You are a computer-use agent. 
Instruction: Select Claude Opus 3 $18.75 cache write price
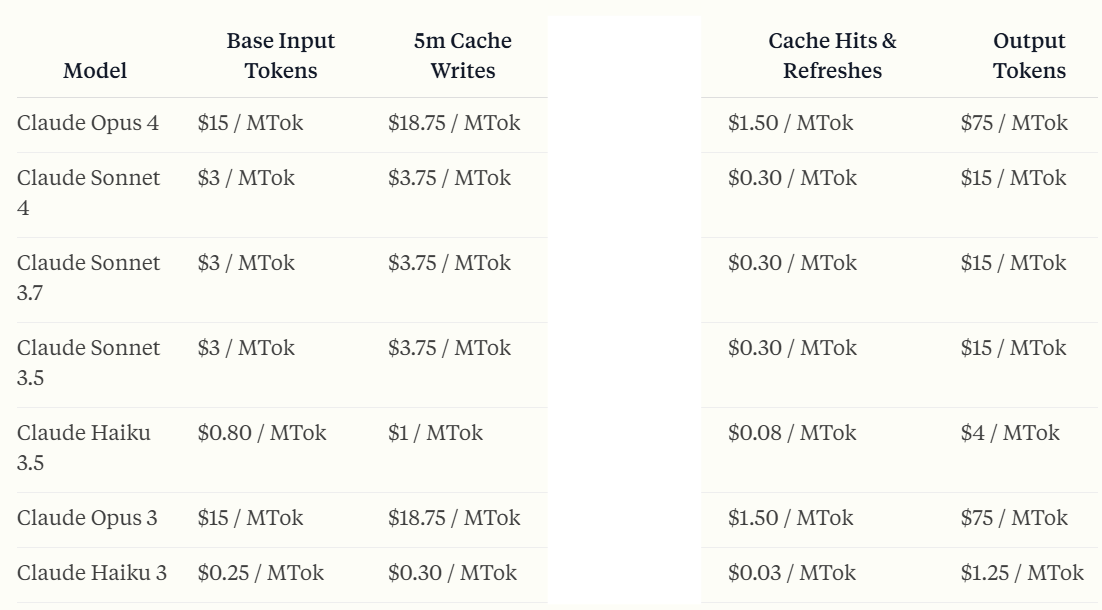(x=454, y=518)
